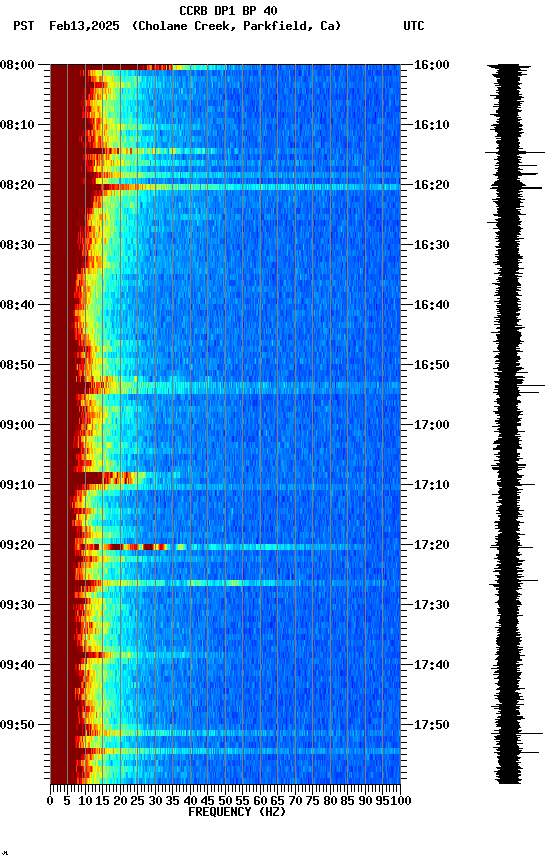
Task: Click the '08:20' PST time label
Action: [x=17, y=185]
